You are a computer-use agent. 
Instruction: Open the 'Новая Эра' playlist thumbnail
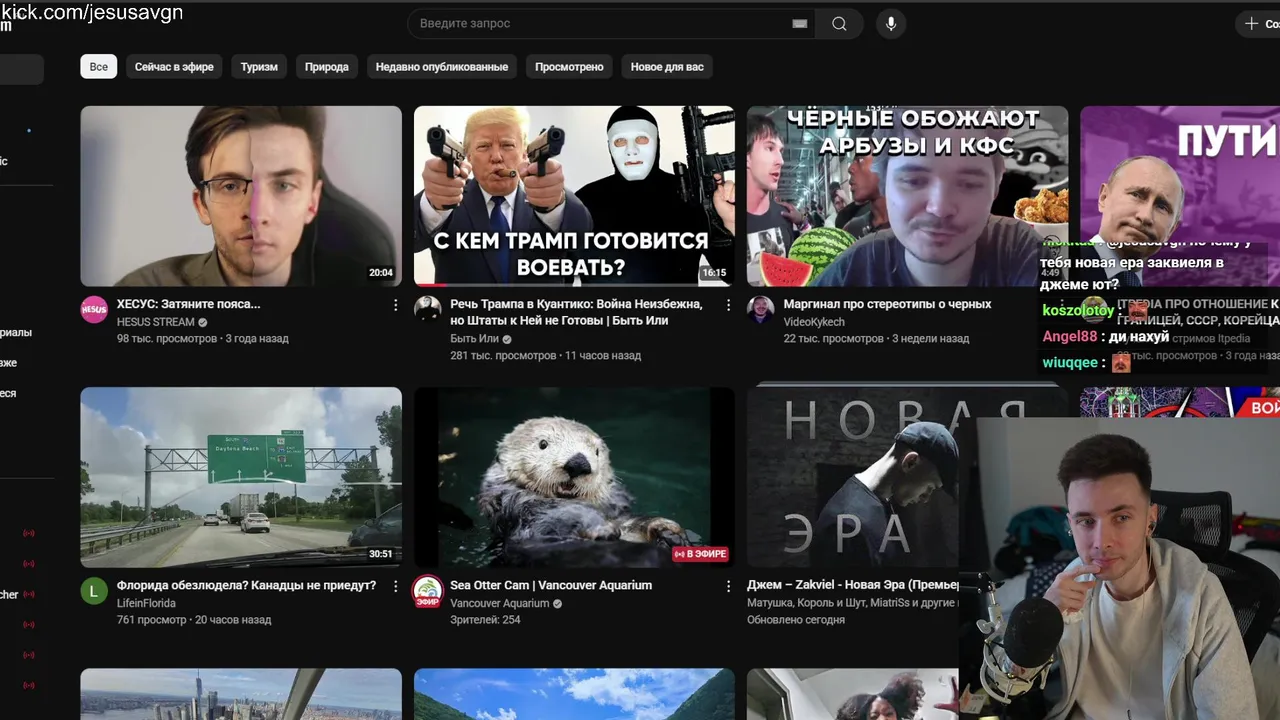[853, 477]
